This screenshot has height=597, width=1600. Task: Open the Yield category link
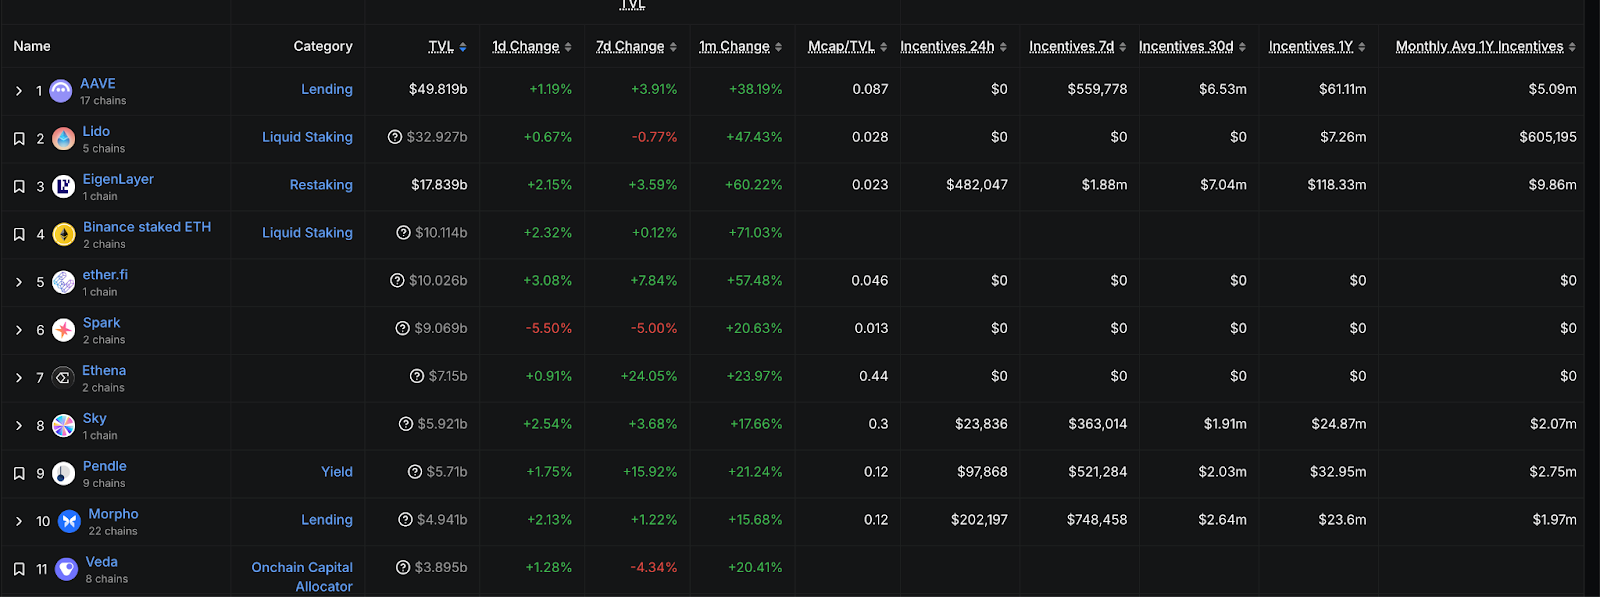(337, 472)
